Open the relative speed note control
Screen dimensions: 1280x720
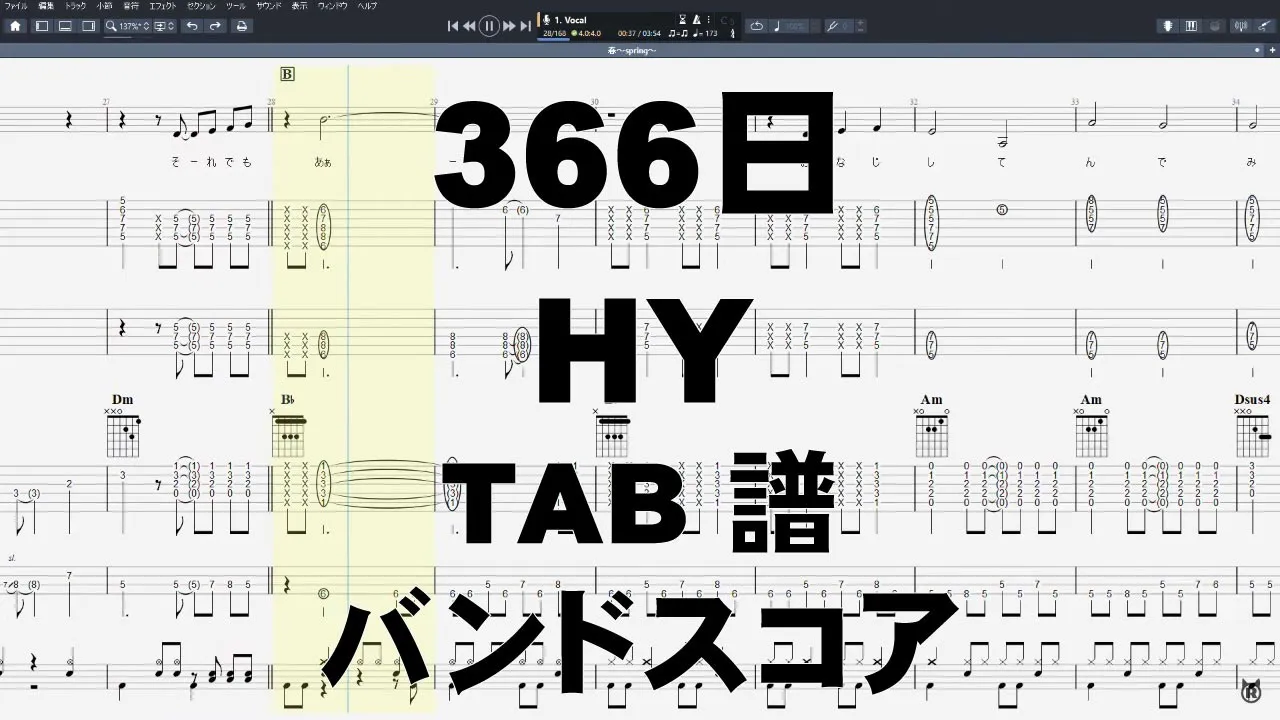point(790,26)
